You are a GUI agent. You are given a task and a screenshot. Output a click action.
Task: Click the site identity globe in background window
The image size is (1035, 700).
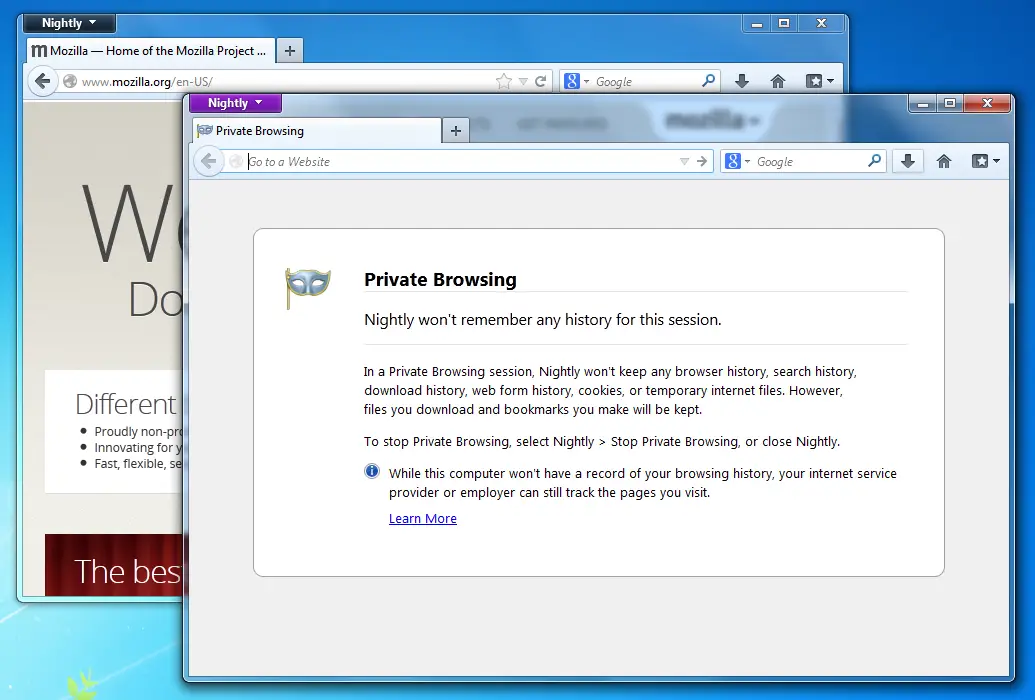coord(70,81)
